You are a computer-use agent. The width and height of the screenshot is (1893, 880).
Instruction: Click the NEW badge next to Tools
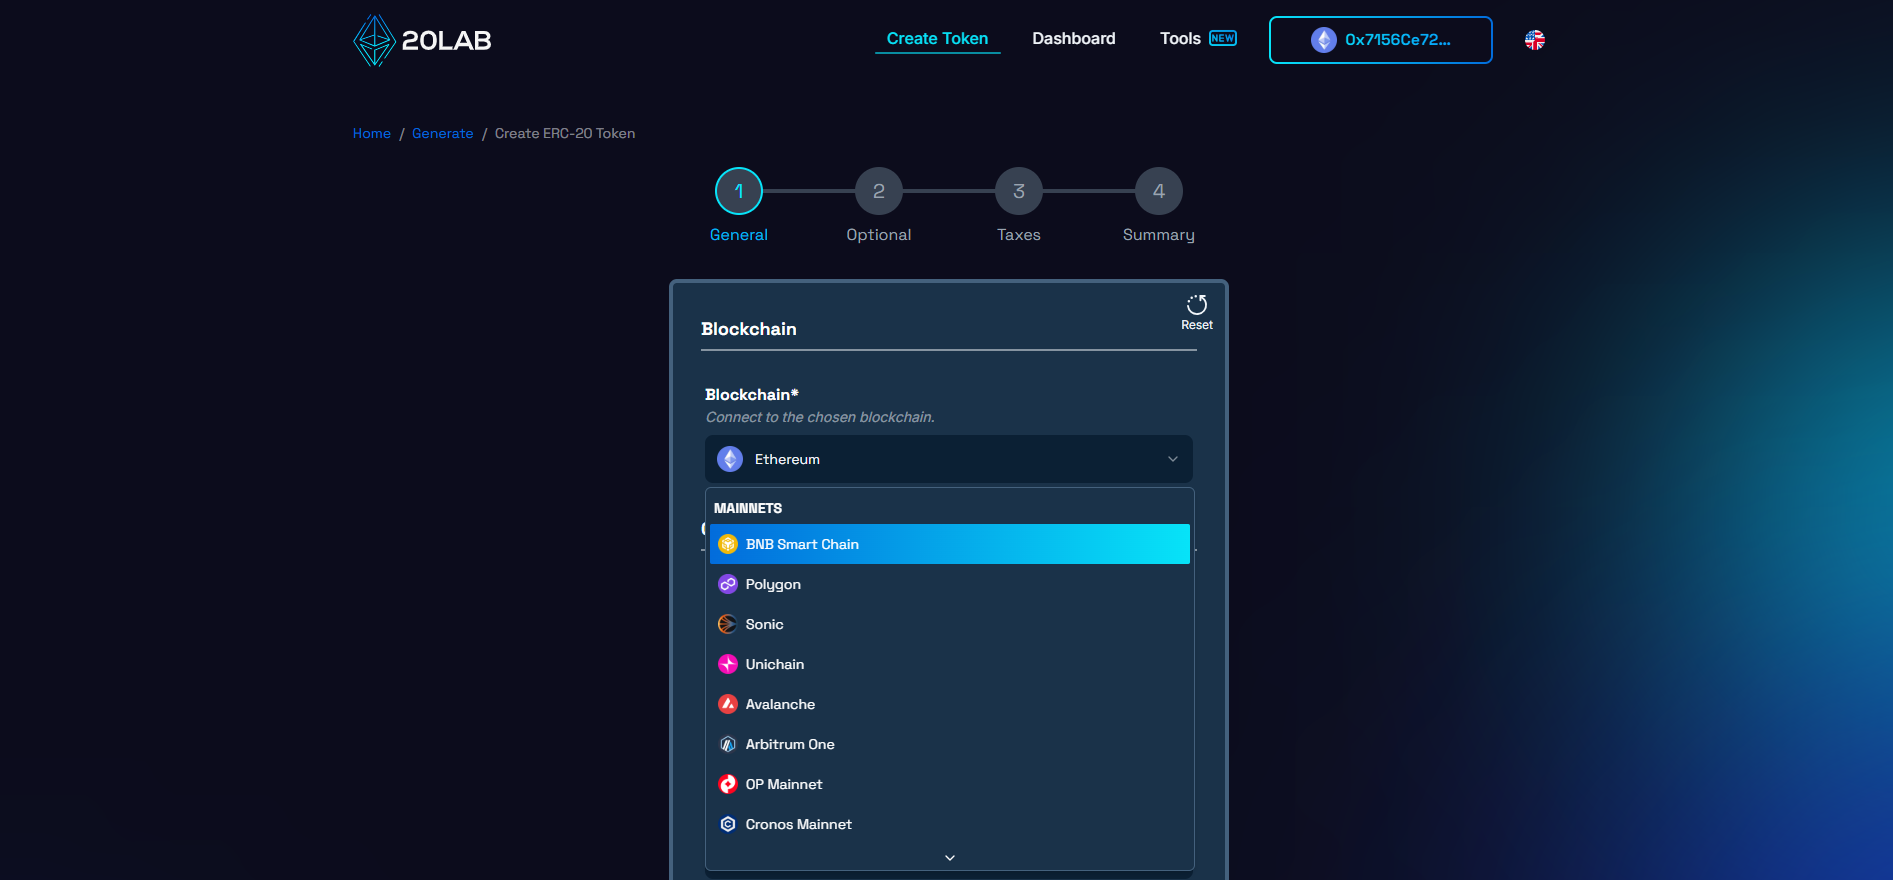pos(1222,38)
